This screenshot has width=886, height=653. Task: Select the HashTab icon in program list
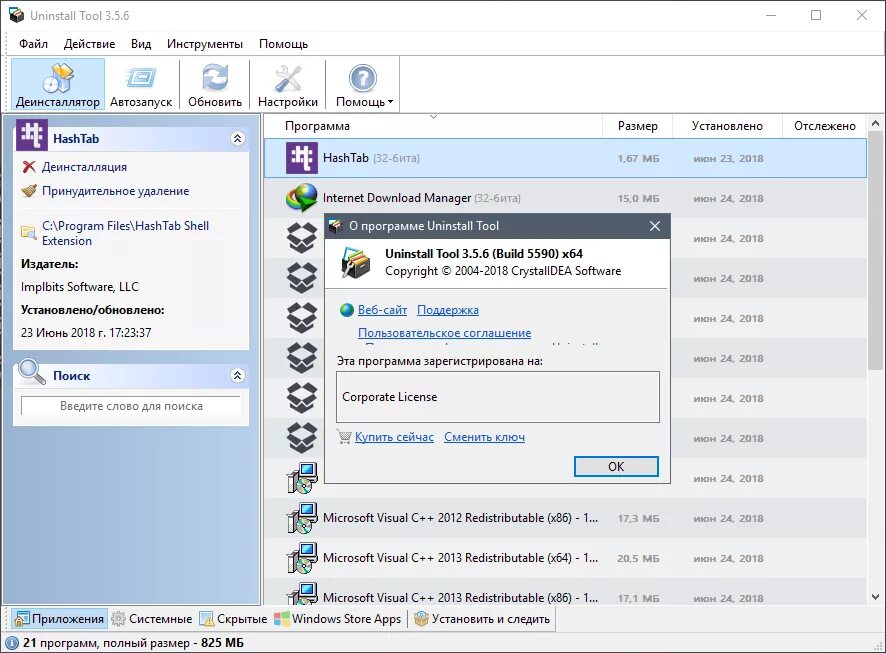coord(302,158)
